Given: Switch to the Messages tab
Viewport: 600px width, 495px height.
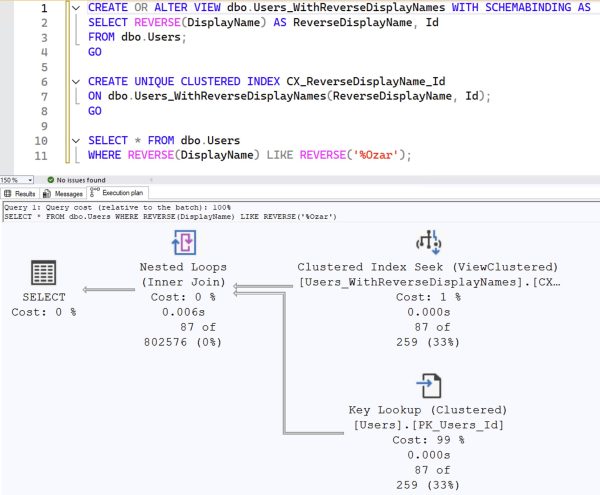Looking at the screenshot, I should [x=68, y=193].
